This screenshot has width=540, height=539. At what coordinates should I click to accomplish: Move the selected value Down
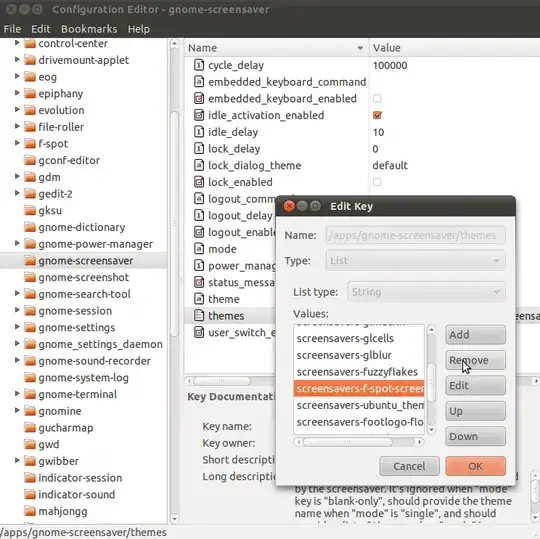475,436
